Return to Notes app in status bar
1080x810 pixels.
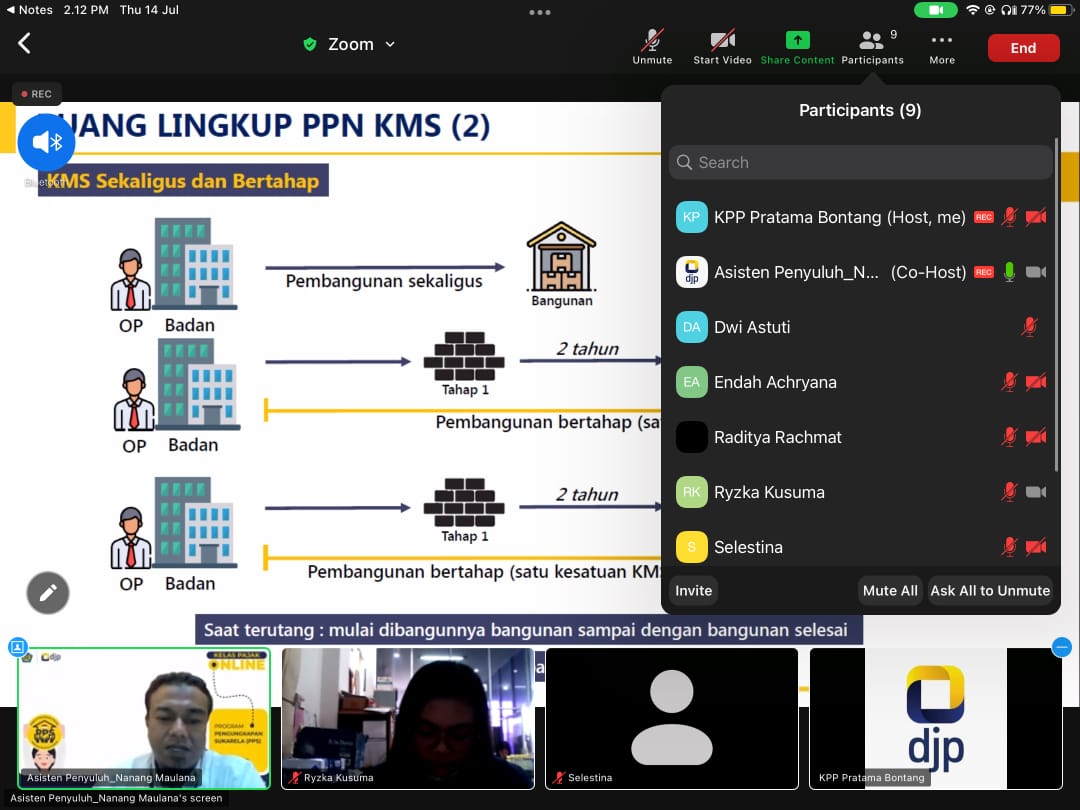(30, 10)
